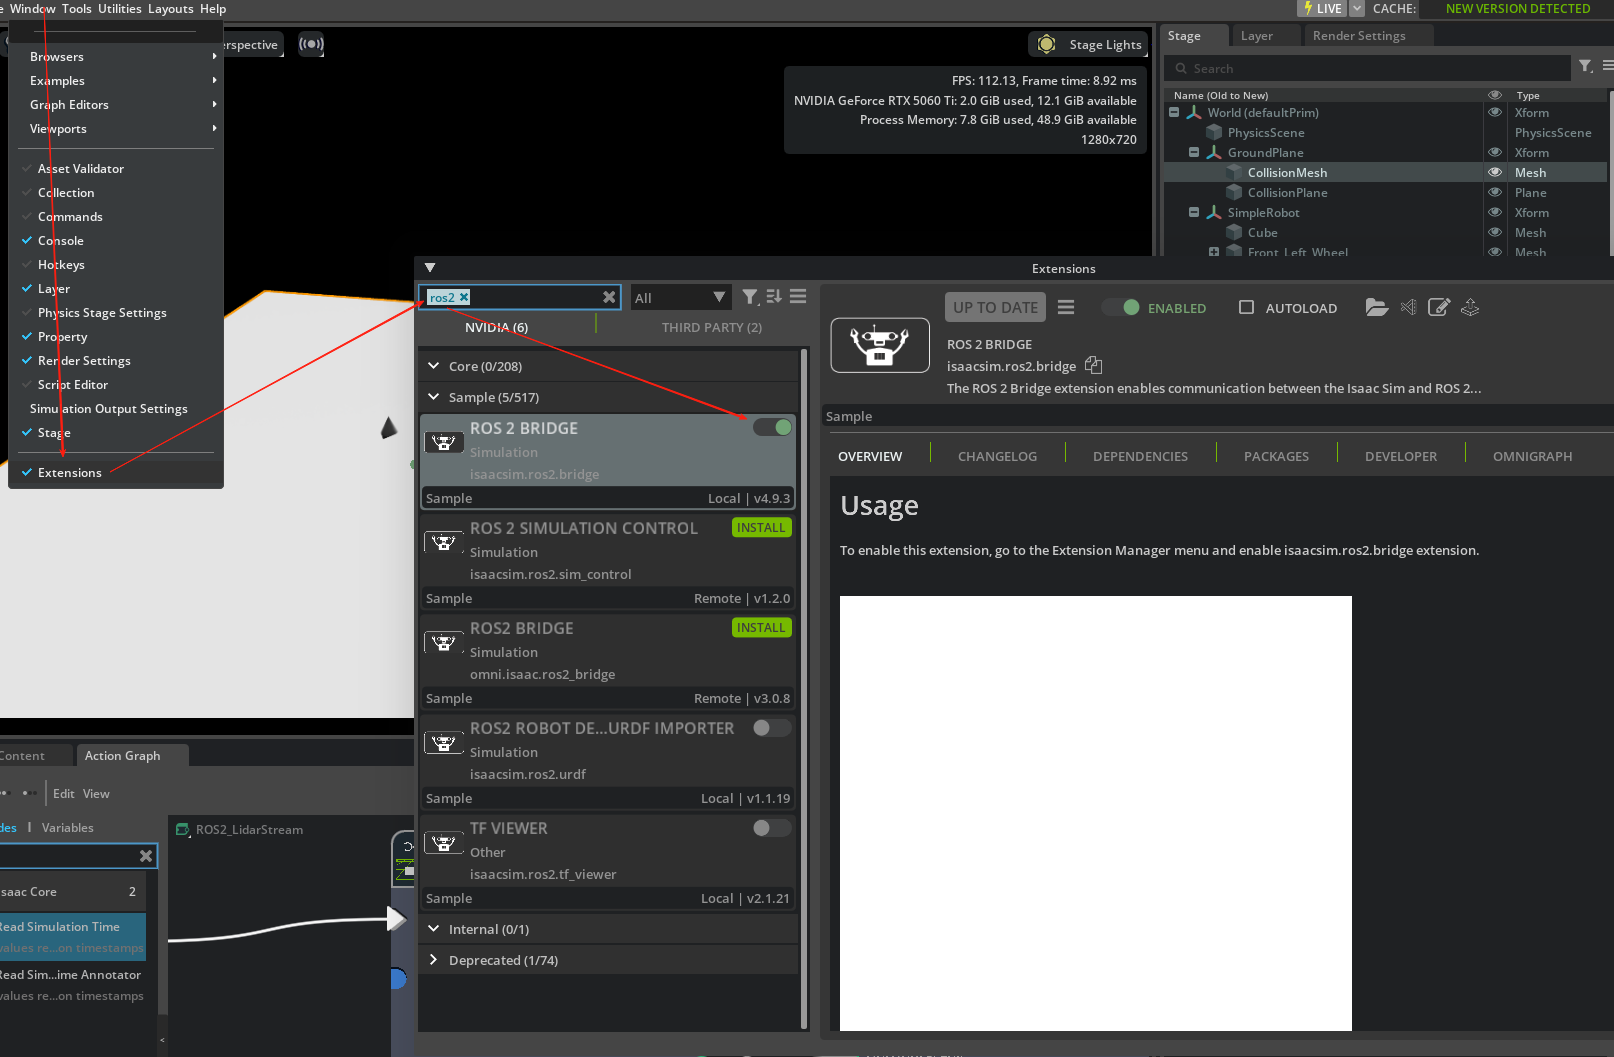Toggle the ENABLED switch in extension details
This screenshot has height=1057, width=1614.
coord(1121,308)
